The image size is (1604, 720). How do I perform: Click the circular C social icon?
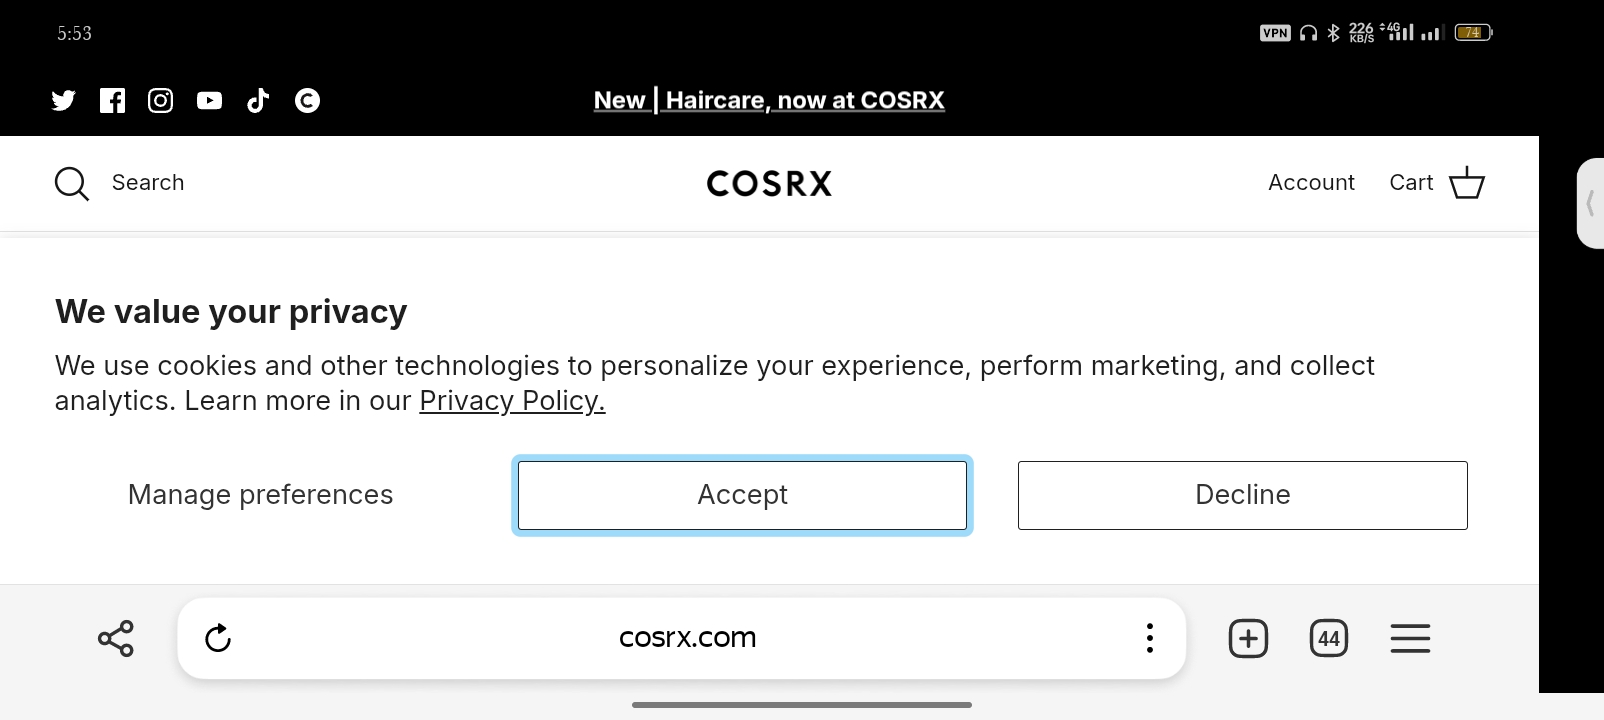(307, 100)
